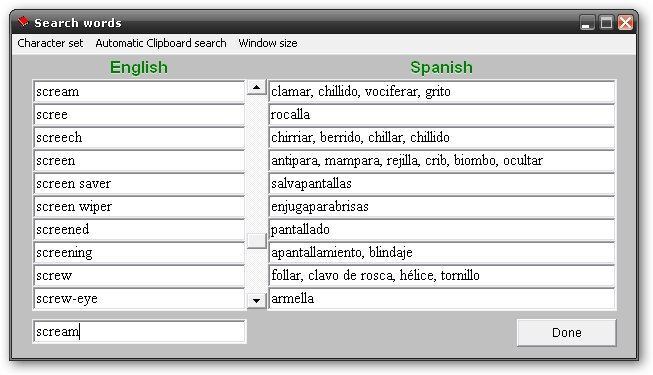Screen dimensions: 653x375
Task: Select the English word 'screening'
Action: click(139, 252)
